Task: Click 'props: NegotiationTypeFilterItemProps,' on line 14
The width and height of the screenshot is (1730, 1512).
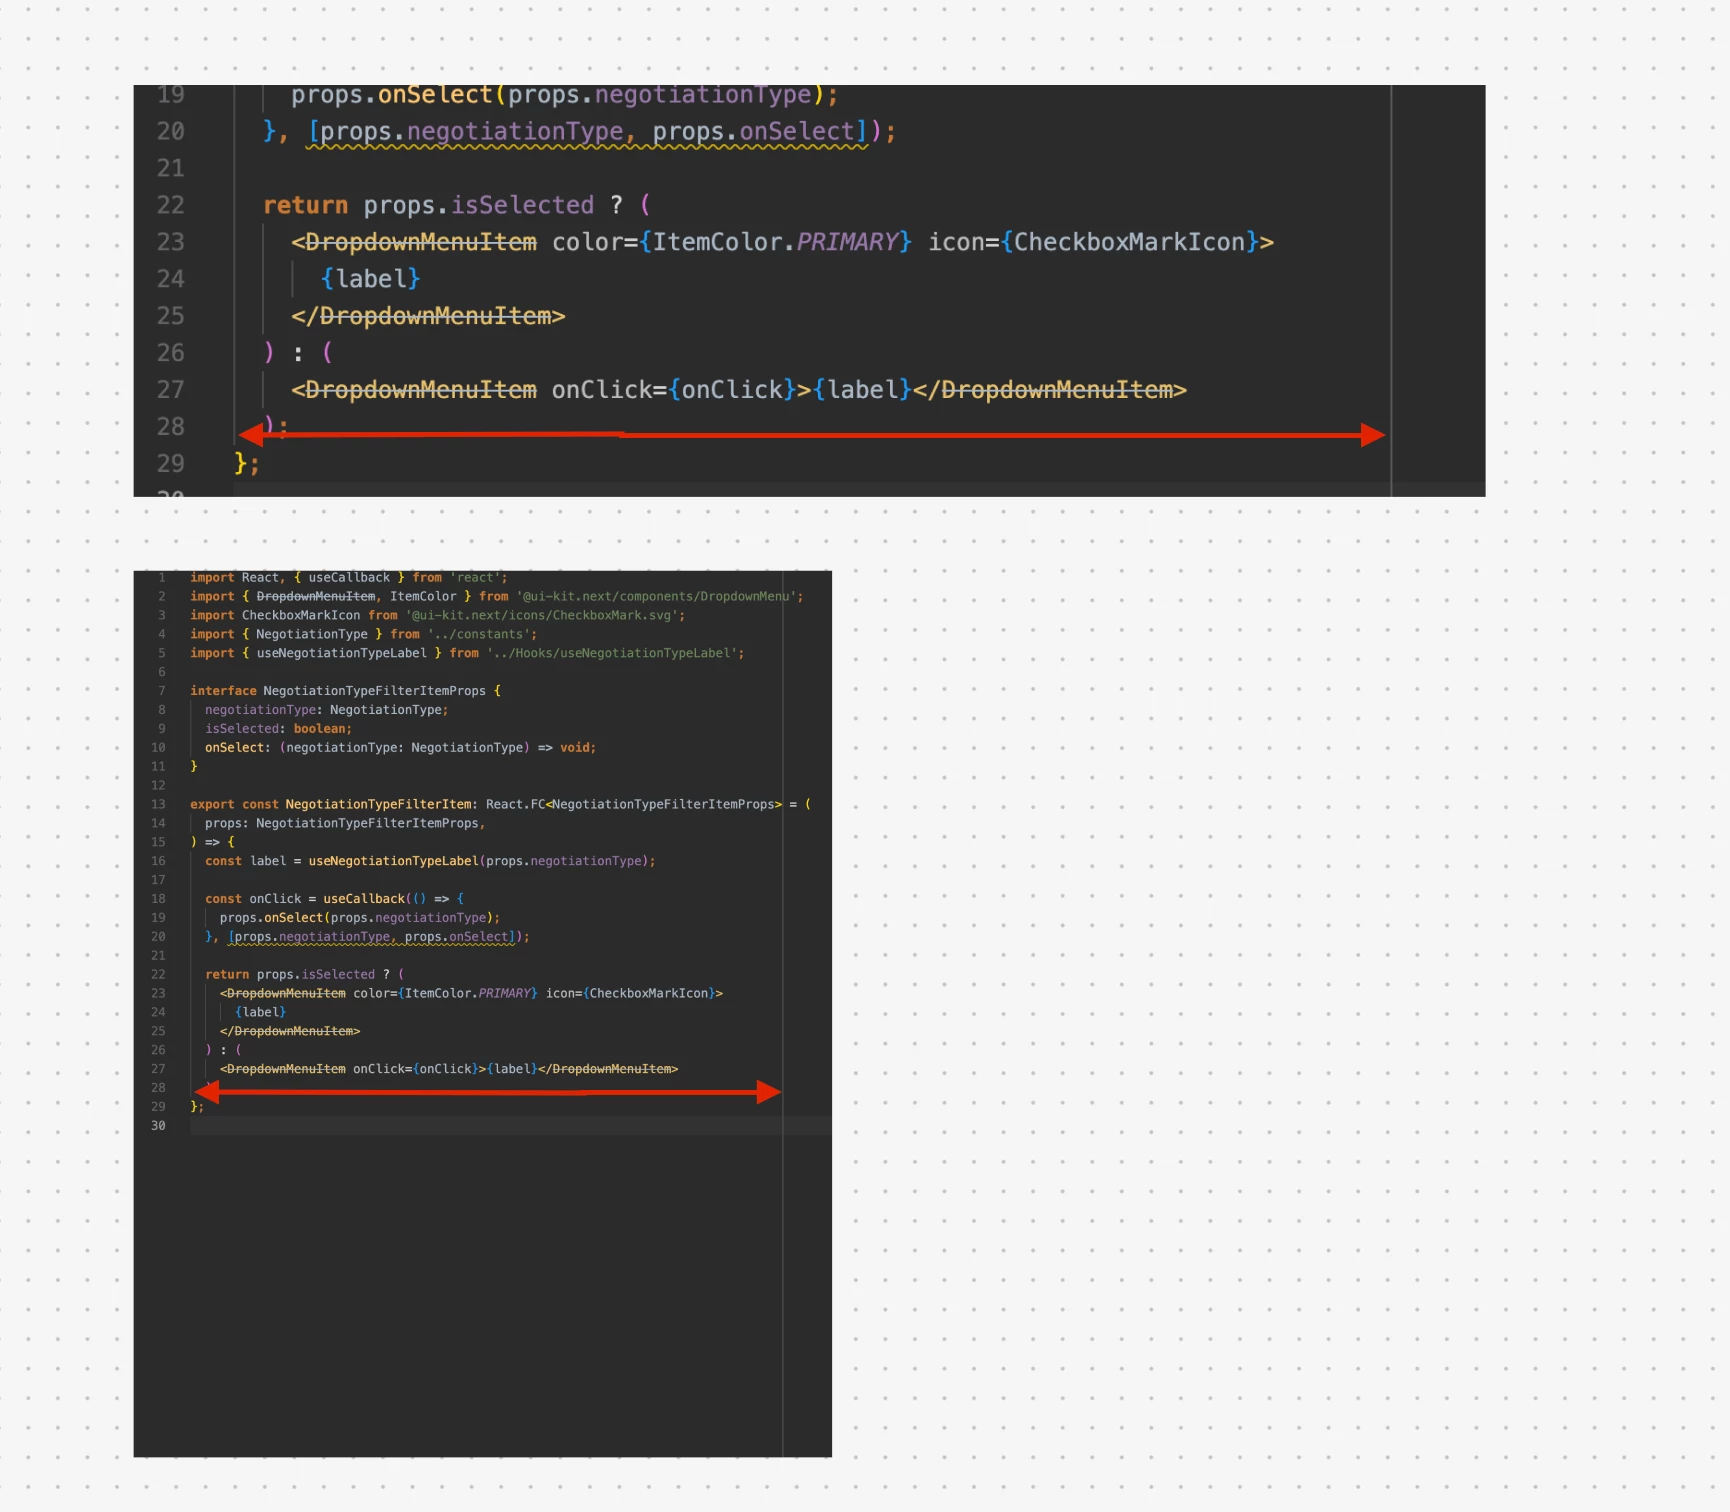Action: click(345, 824)
